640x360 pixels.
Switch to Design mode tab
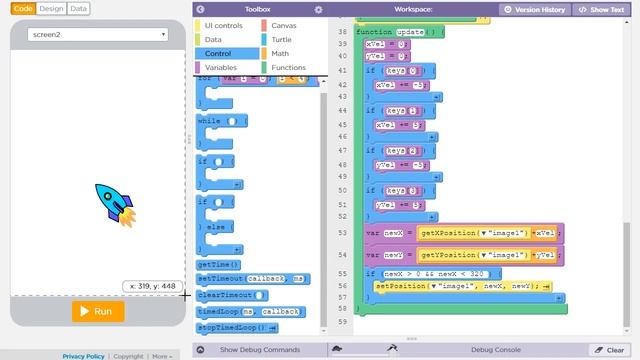(51, 9)
